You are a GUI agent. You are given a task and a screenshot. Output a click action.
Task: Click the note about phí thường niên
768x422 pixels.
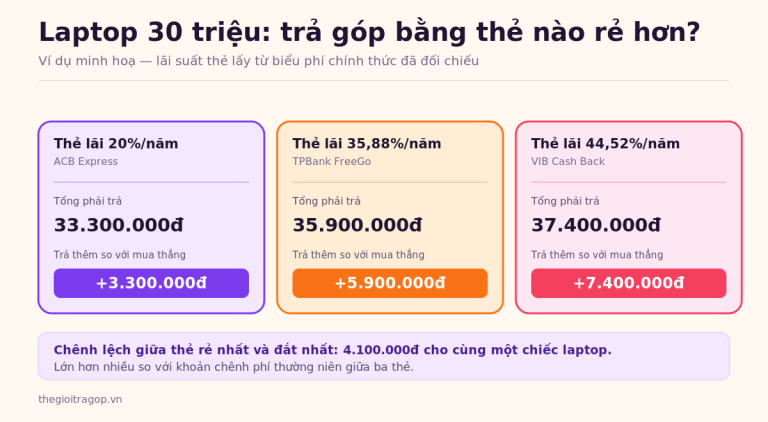(234, 367)
